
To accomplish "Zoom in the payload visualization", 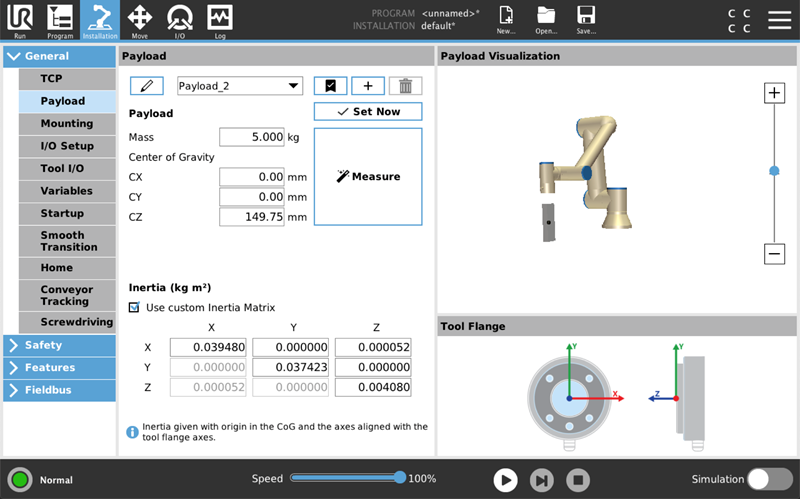I will [x=774, y=93].
